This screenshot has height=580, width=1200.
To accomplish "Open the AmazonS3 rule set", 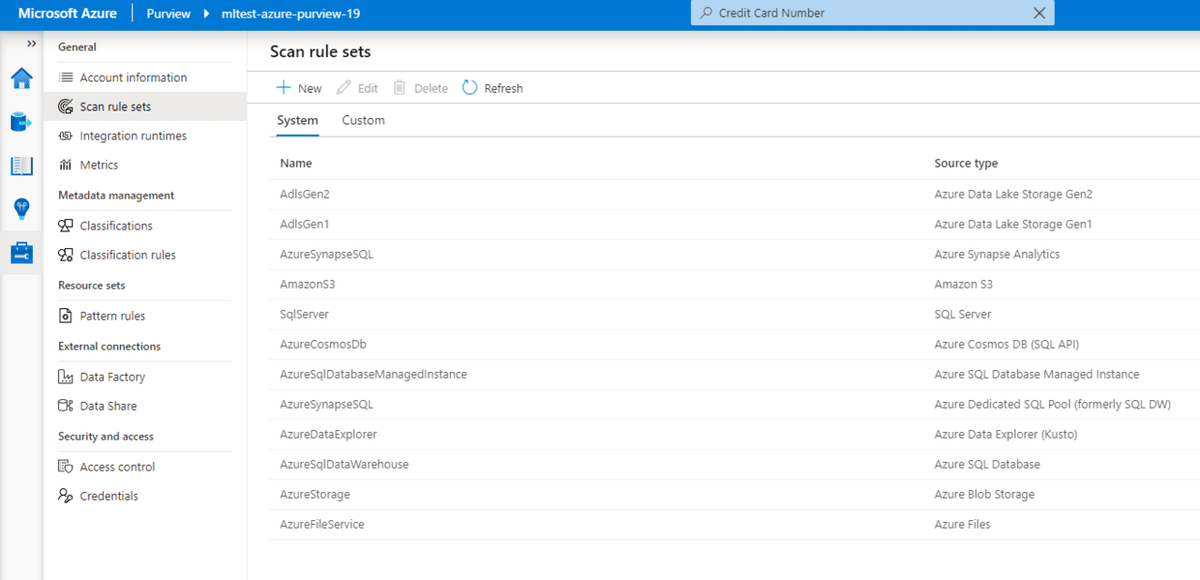I will coord(307,284).
